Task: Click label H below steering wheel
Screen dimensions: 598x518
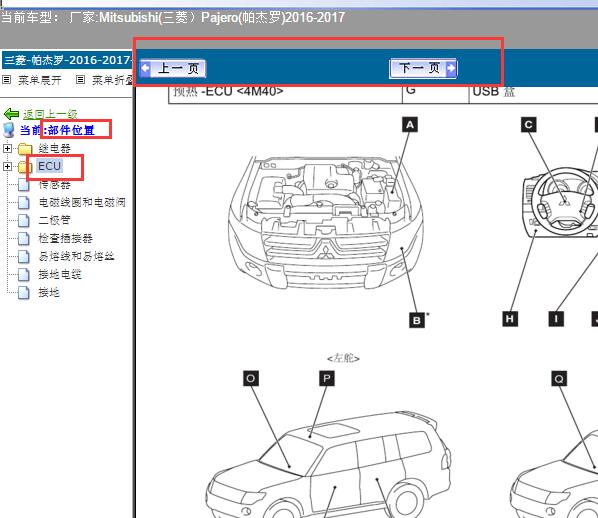Action: click(510, 319)
